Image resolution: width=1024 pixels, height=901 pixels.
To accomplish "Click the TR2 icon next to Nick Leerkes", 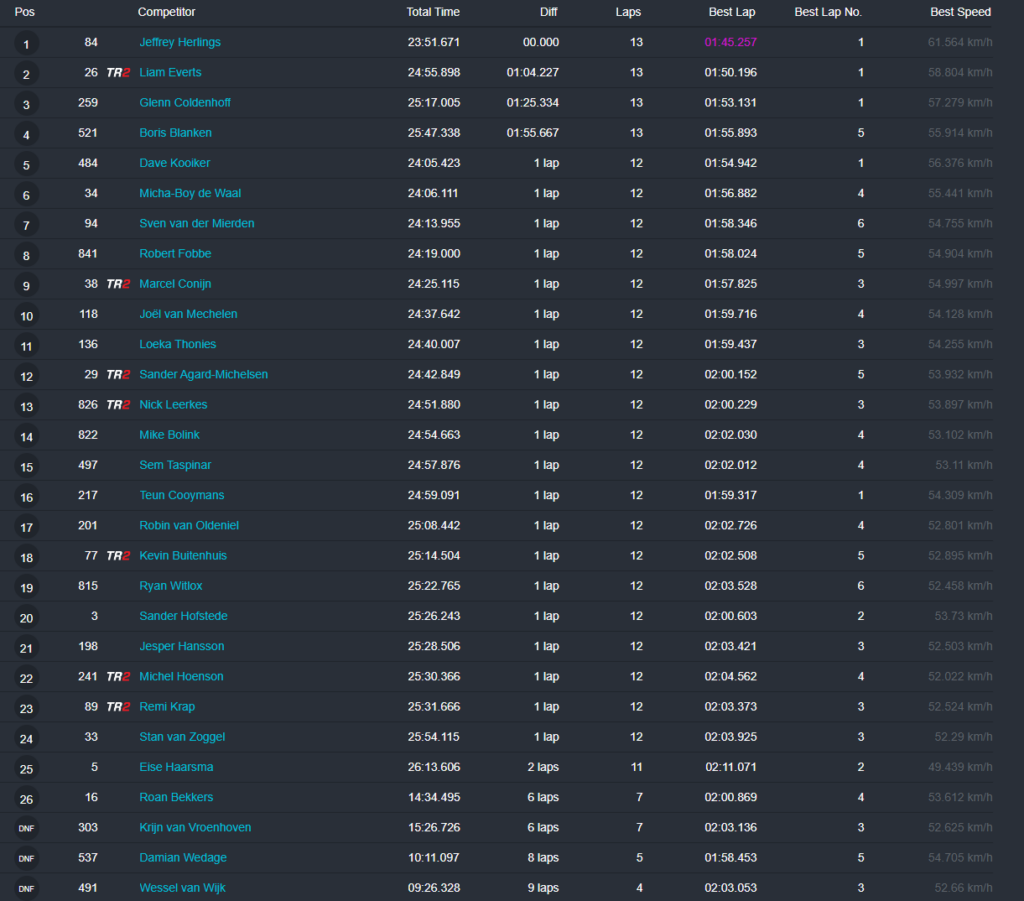I will (x=118, y=405).
